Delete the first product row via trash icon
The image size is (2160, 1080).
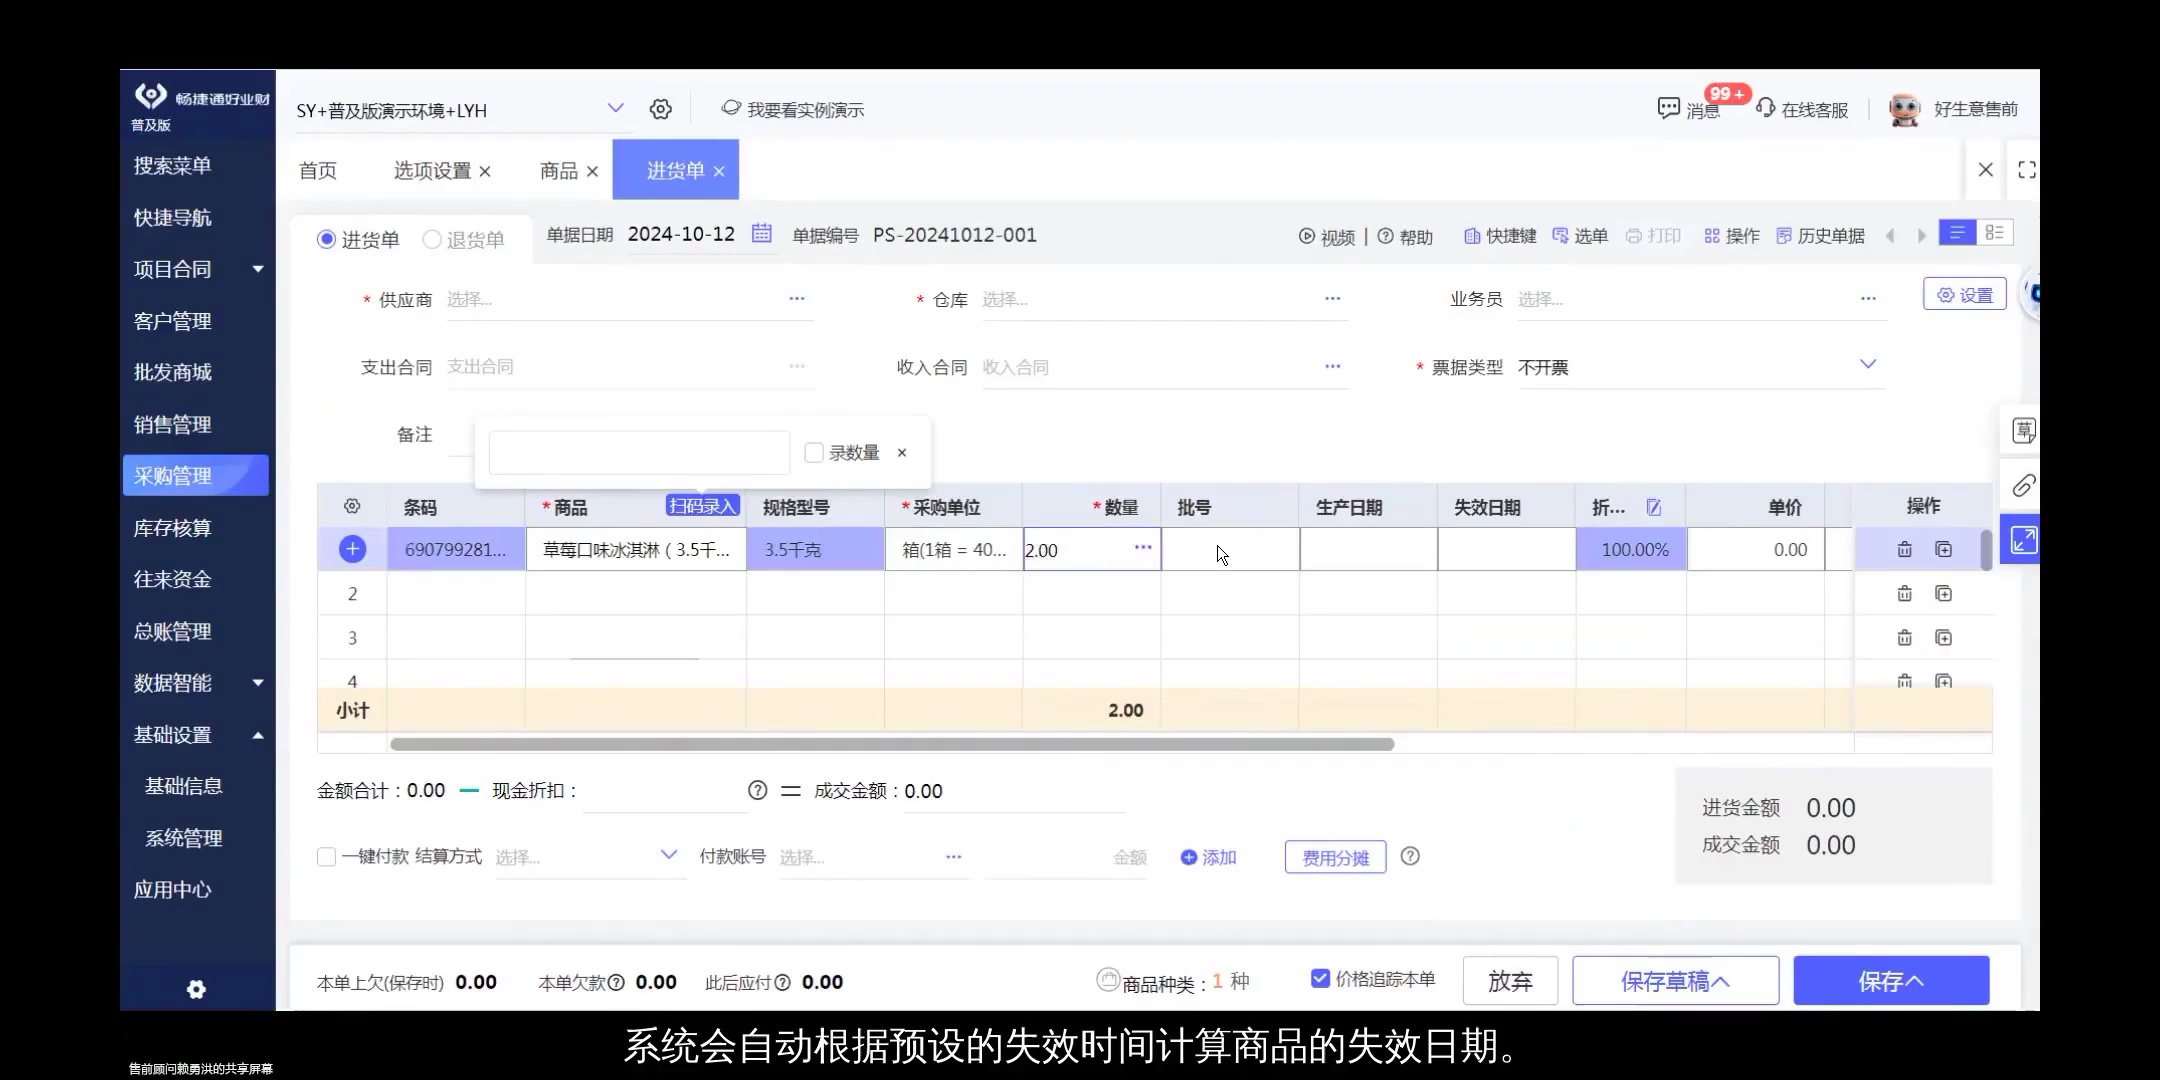[x=1904, y=549]
